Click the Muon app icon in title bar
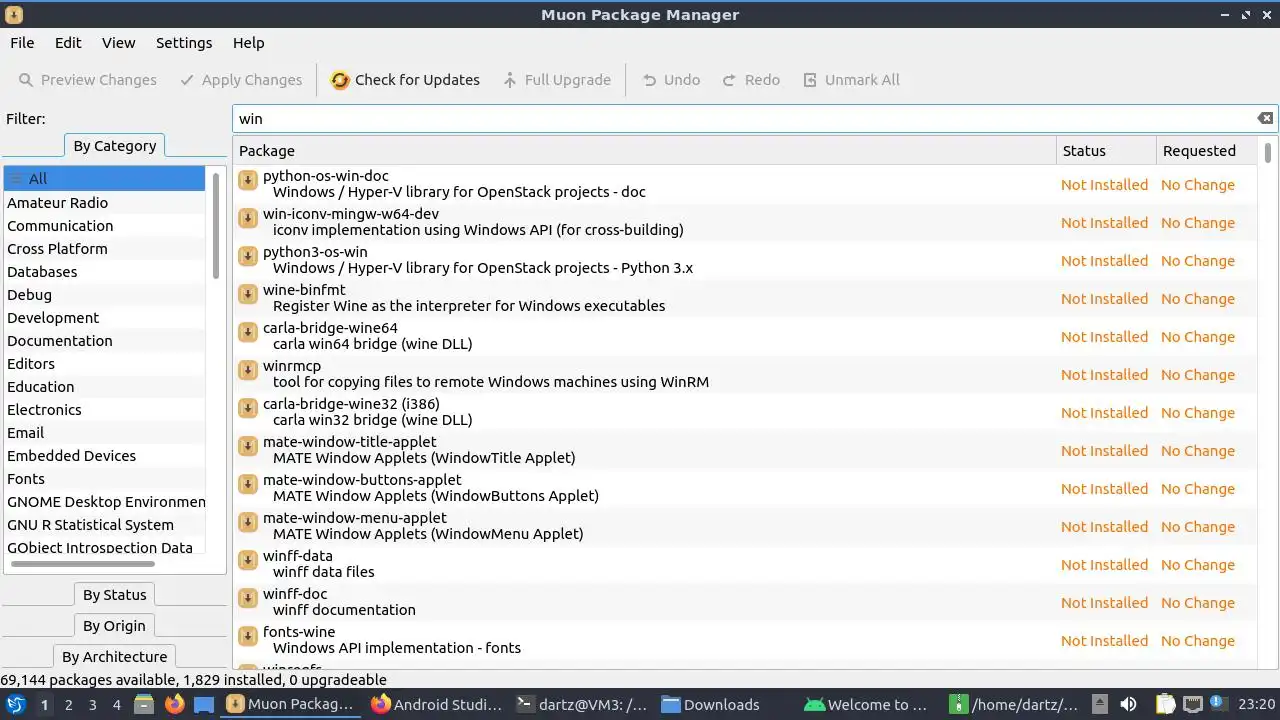 [x=14, y=15]
